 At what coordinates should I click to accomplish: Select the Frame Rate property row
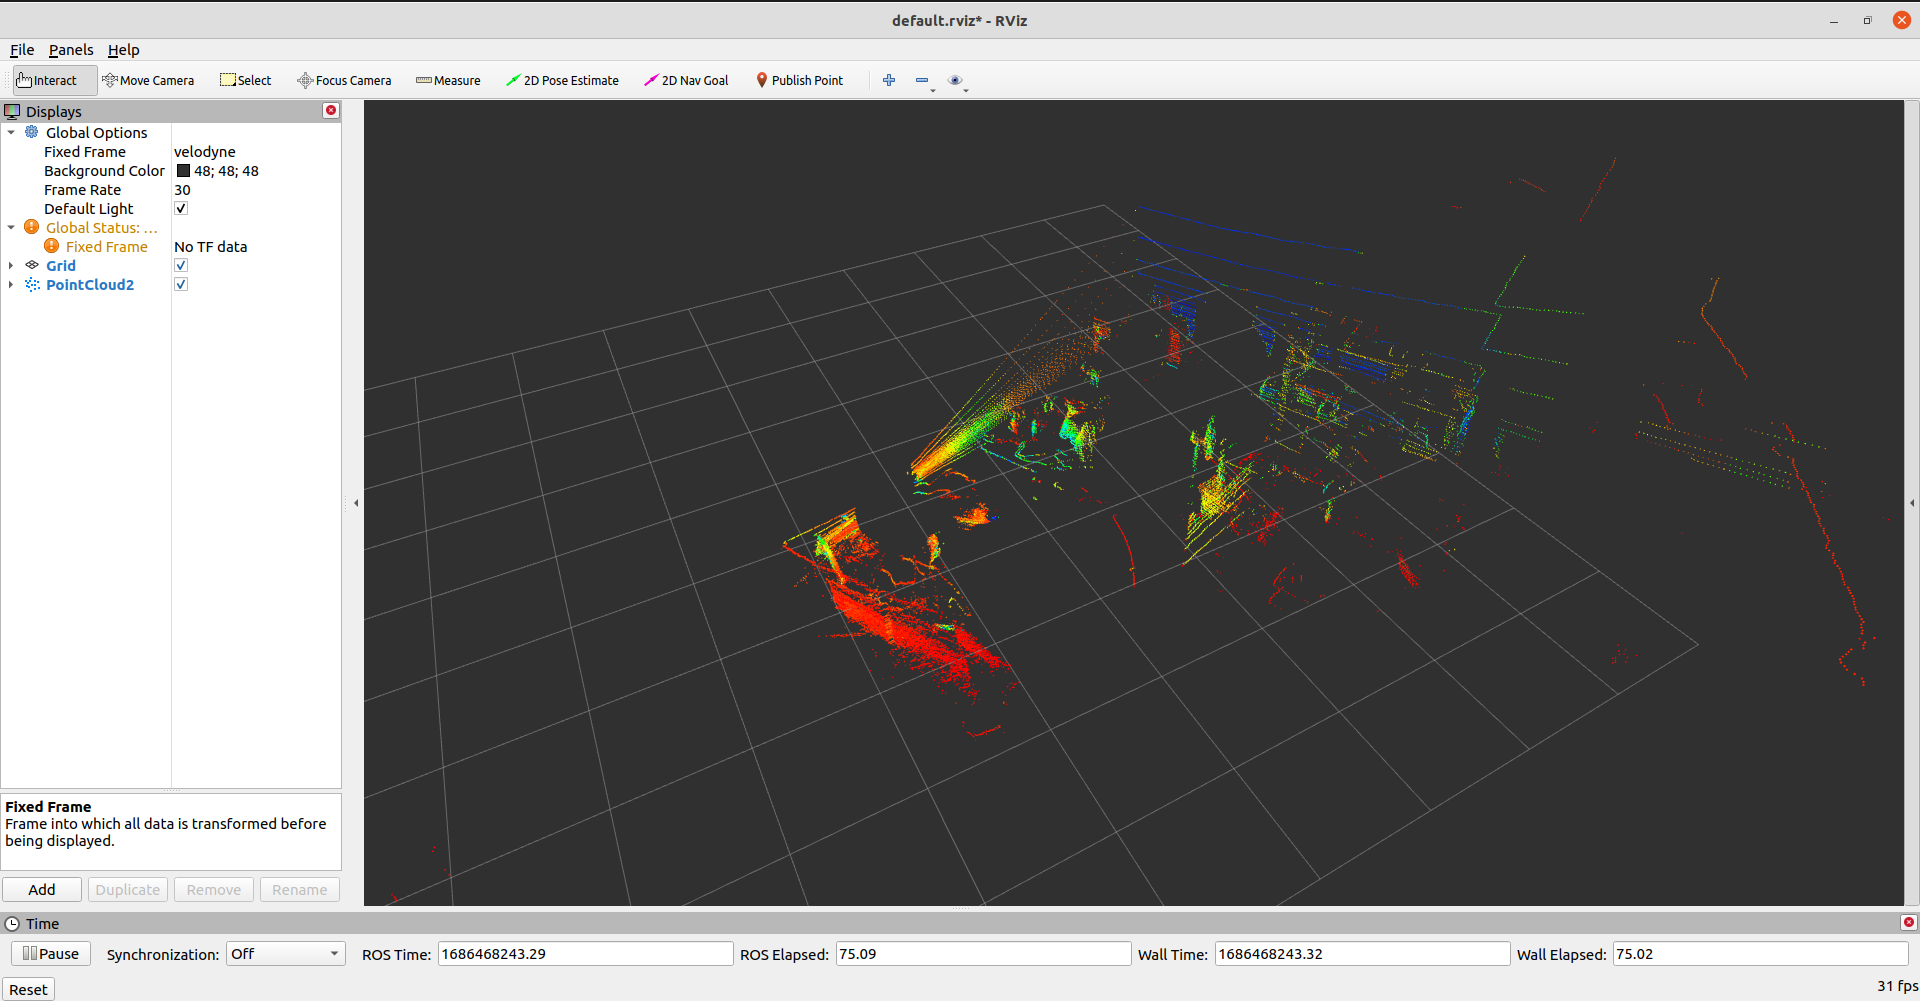[x=171, y=190]
